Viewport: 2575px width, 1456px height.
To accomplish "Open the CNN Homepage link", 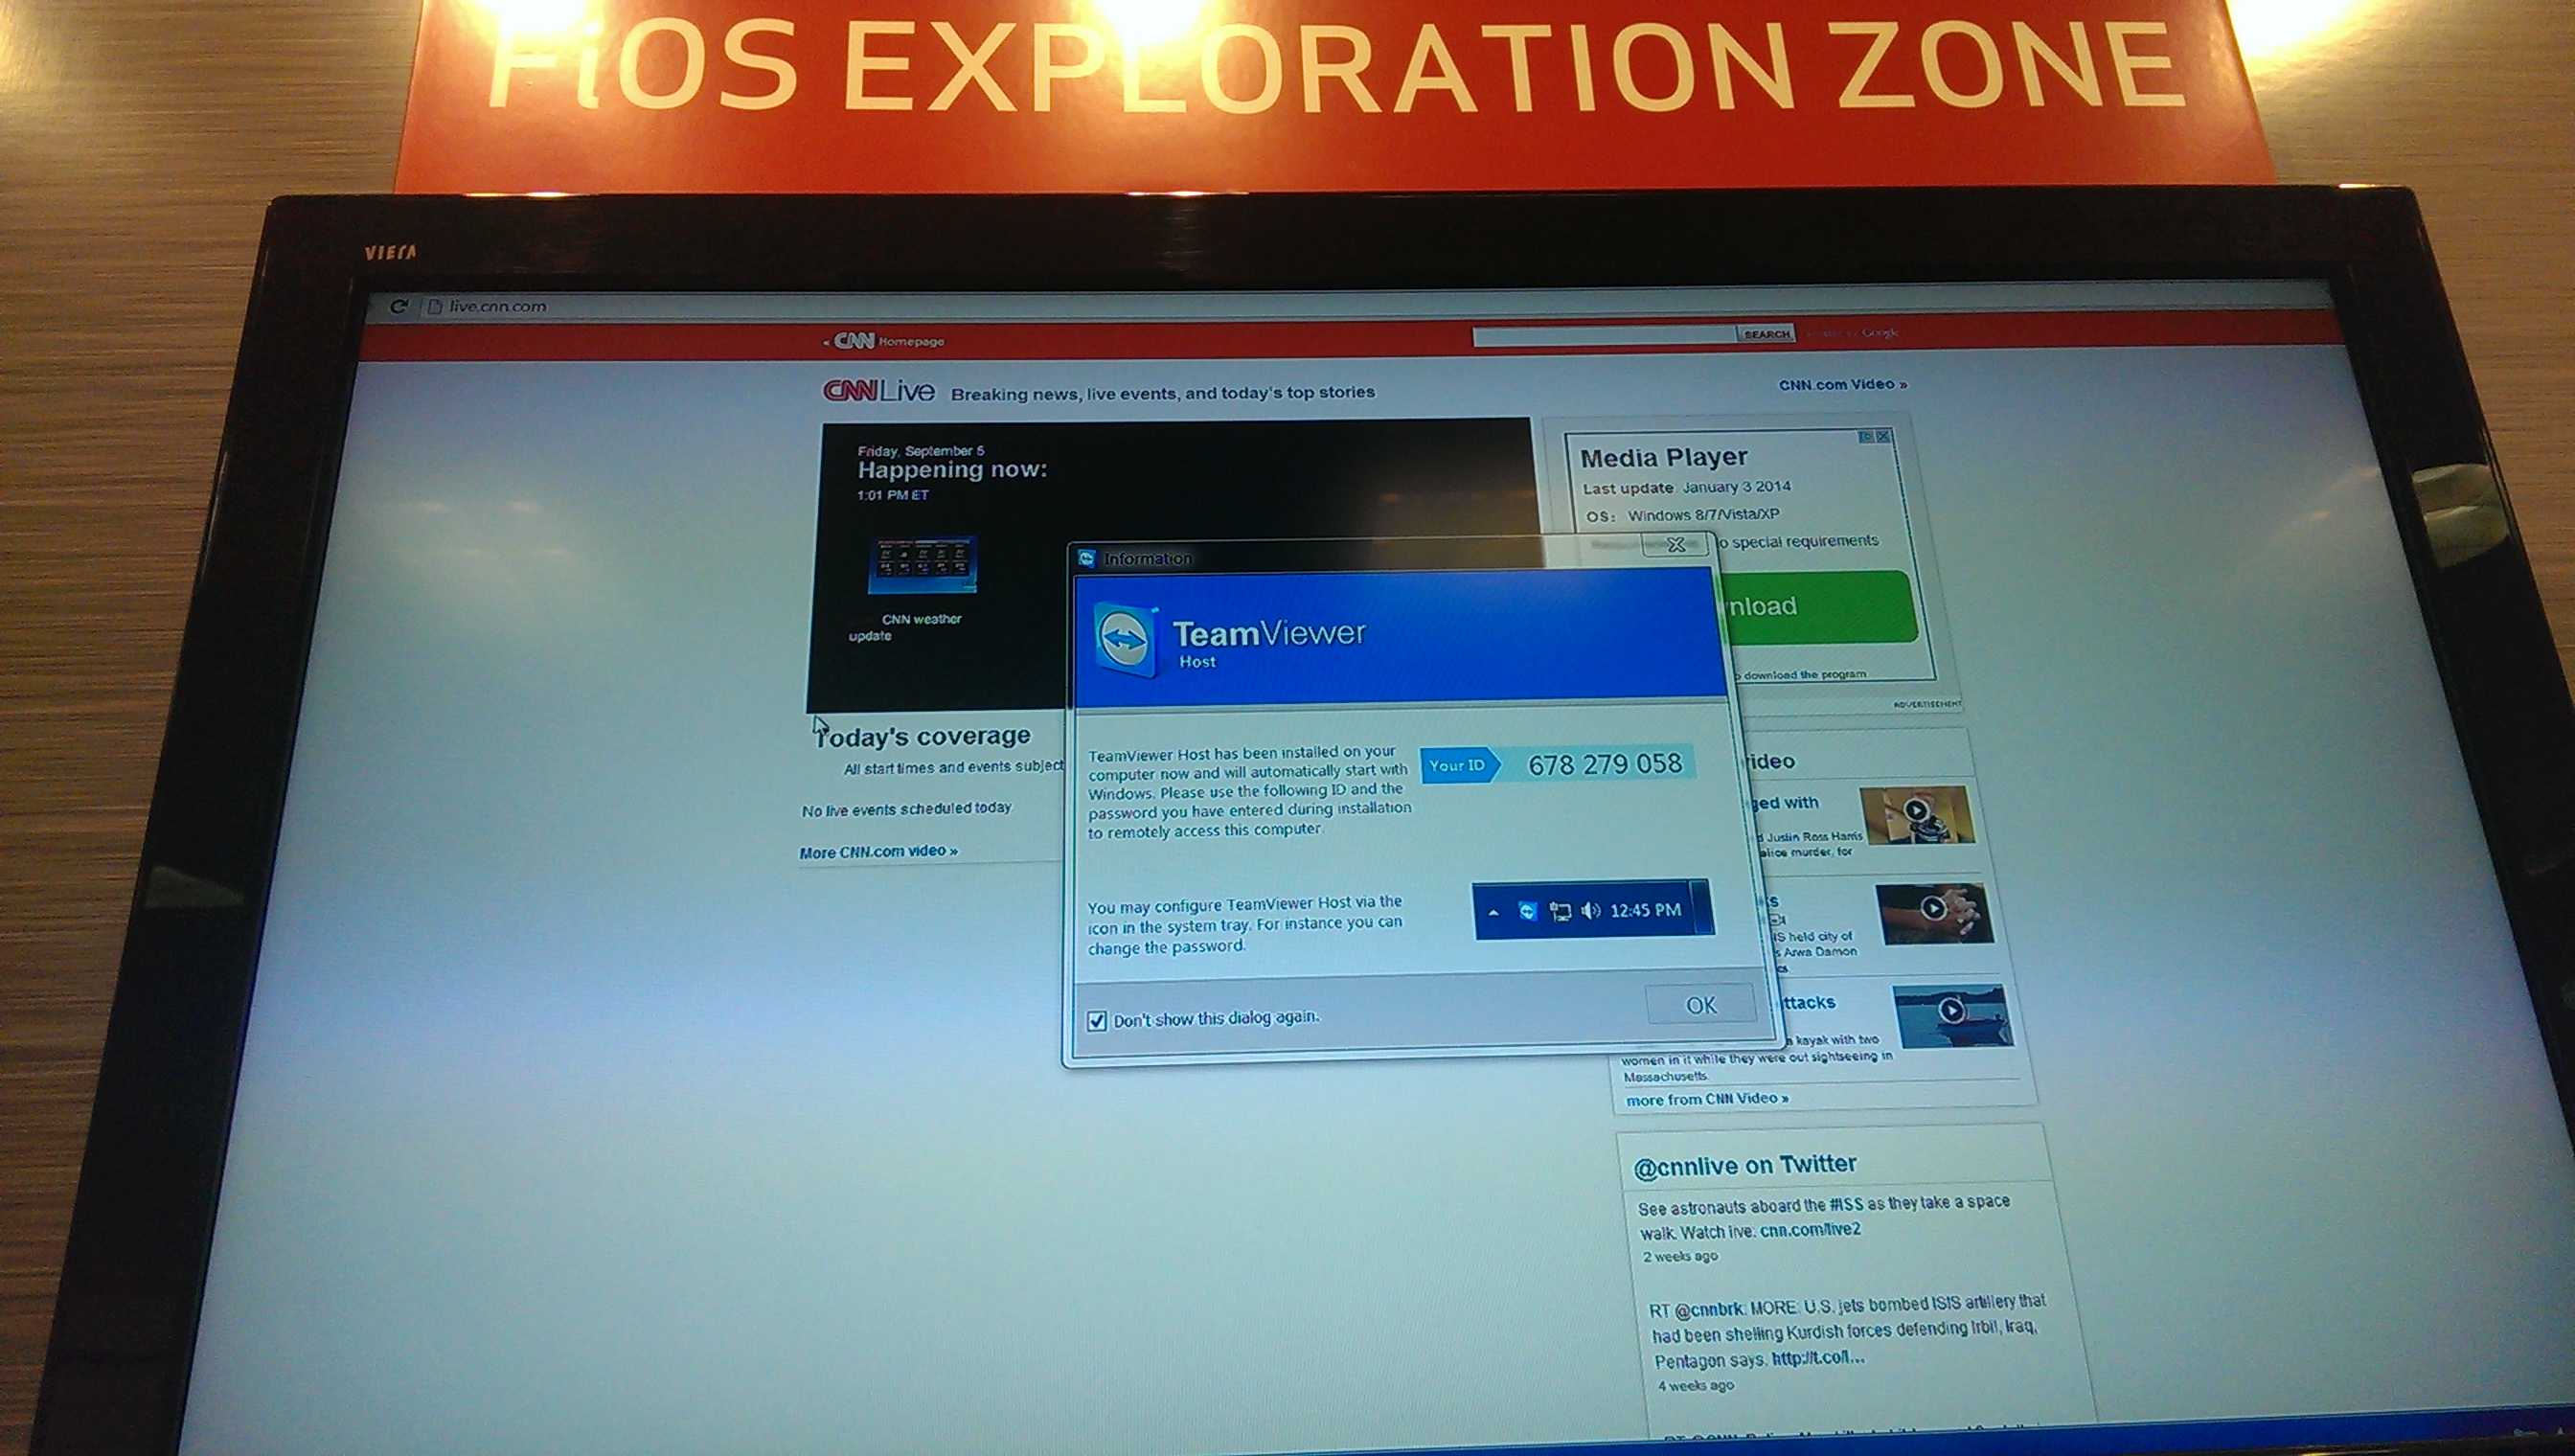I will click(x=884, y=341).
